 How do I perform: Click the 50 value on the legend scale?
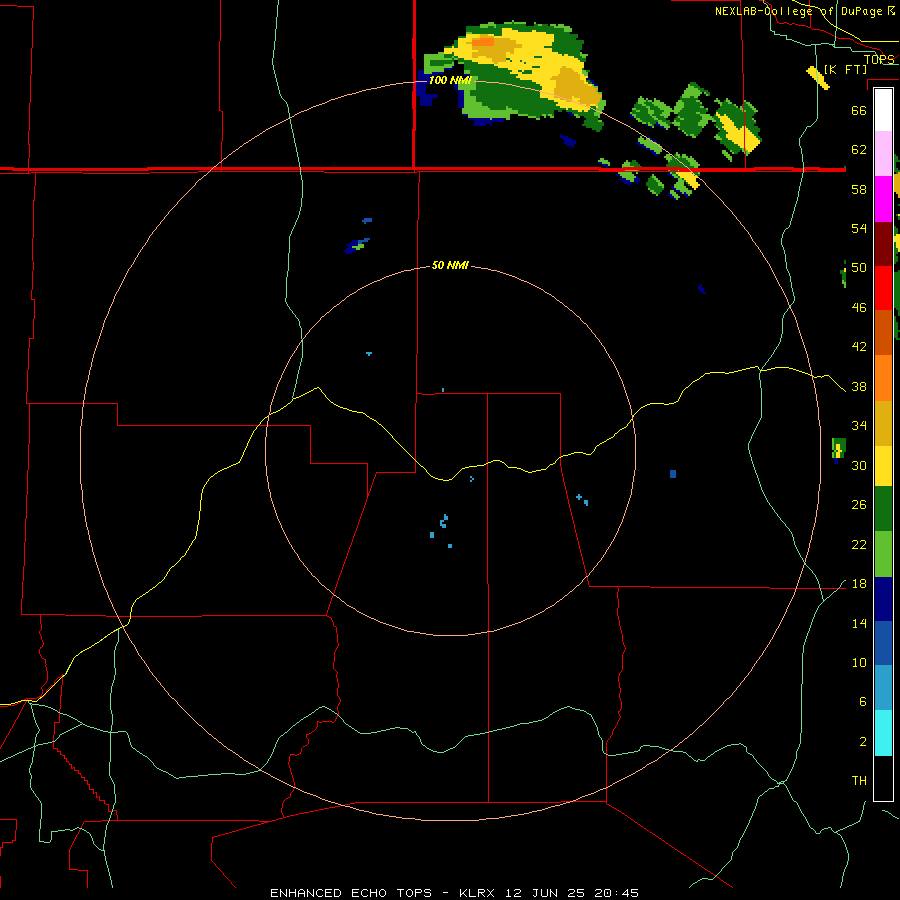[x=859, y=268]
